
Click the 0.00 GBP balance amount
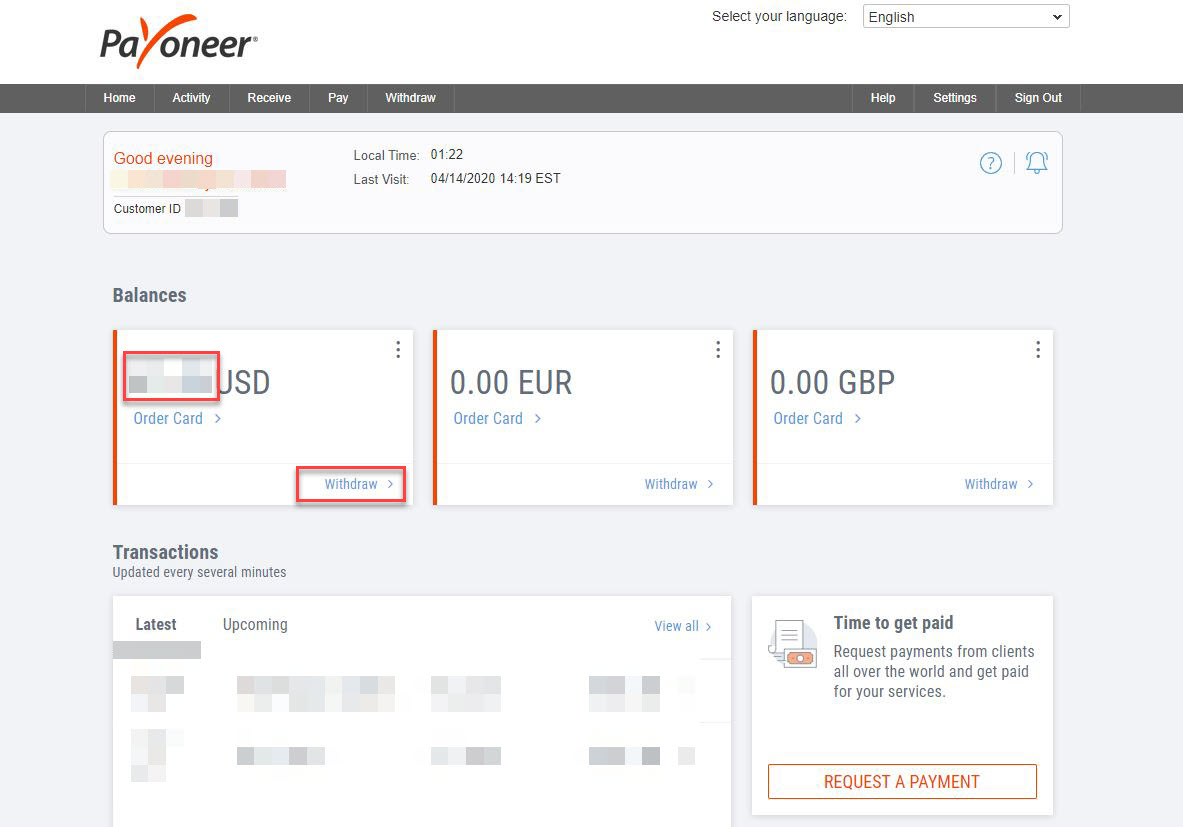tap(832, 383)
